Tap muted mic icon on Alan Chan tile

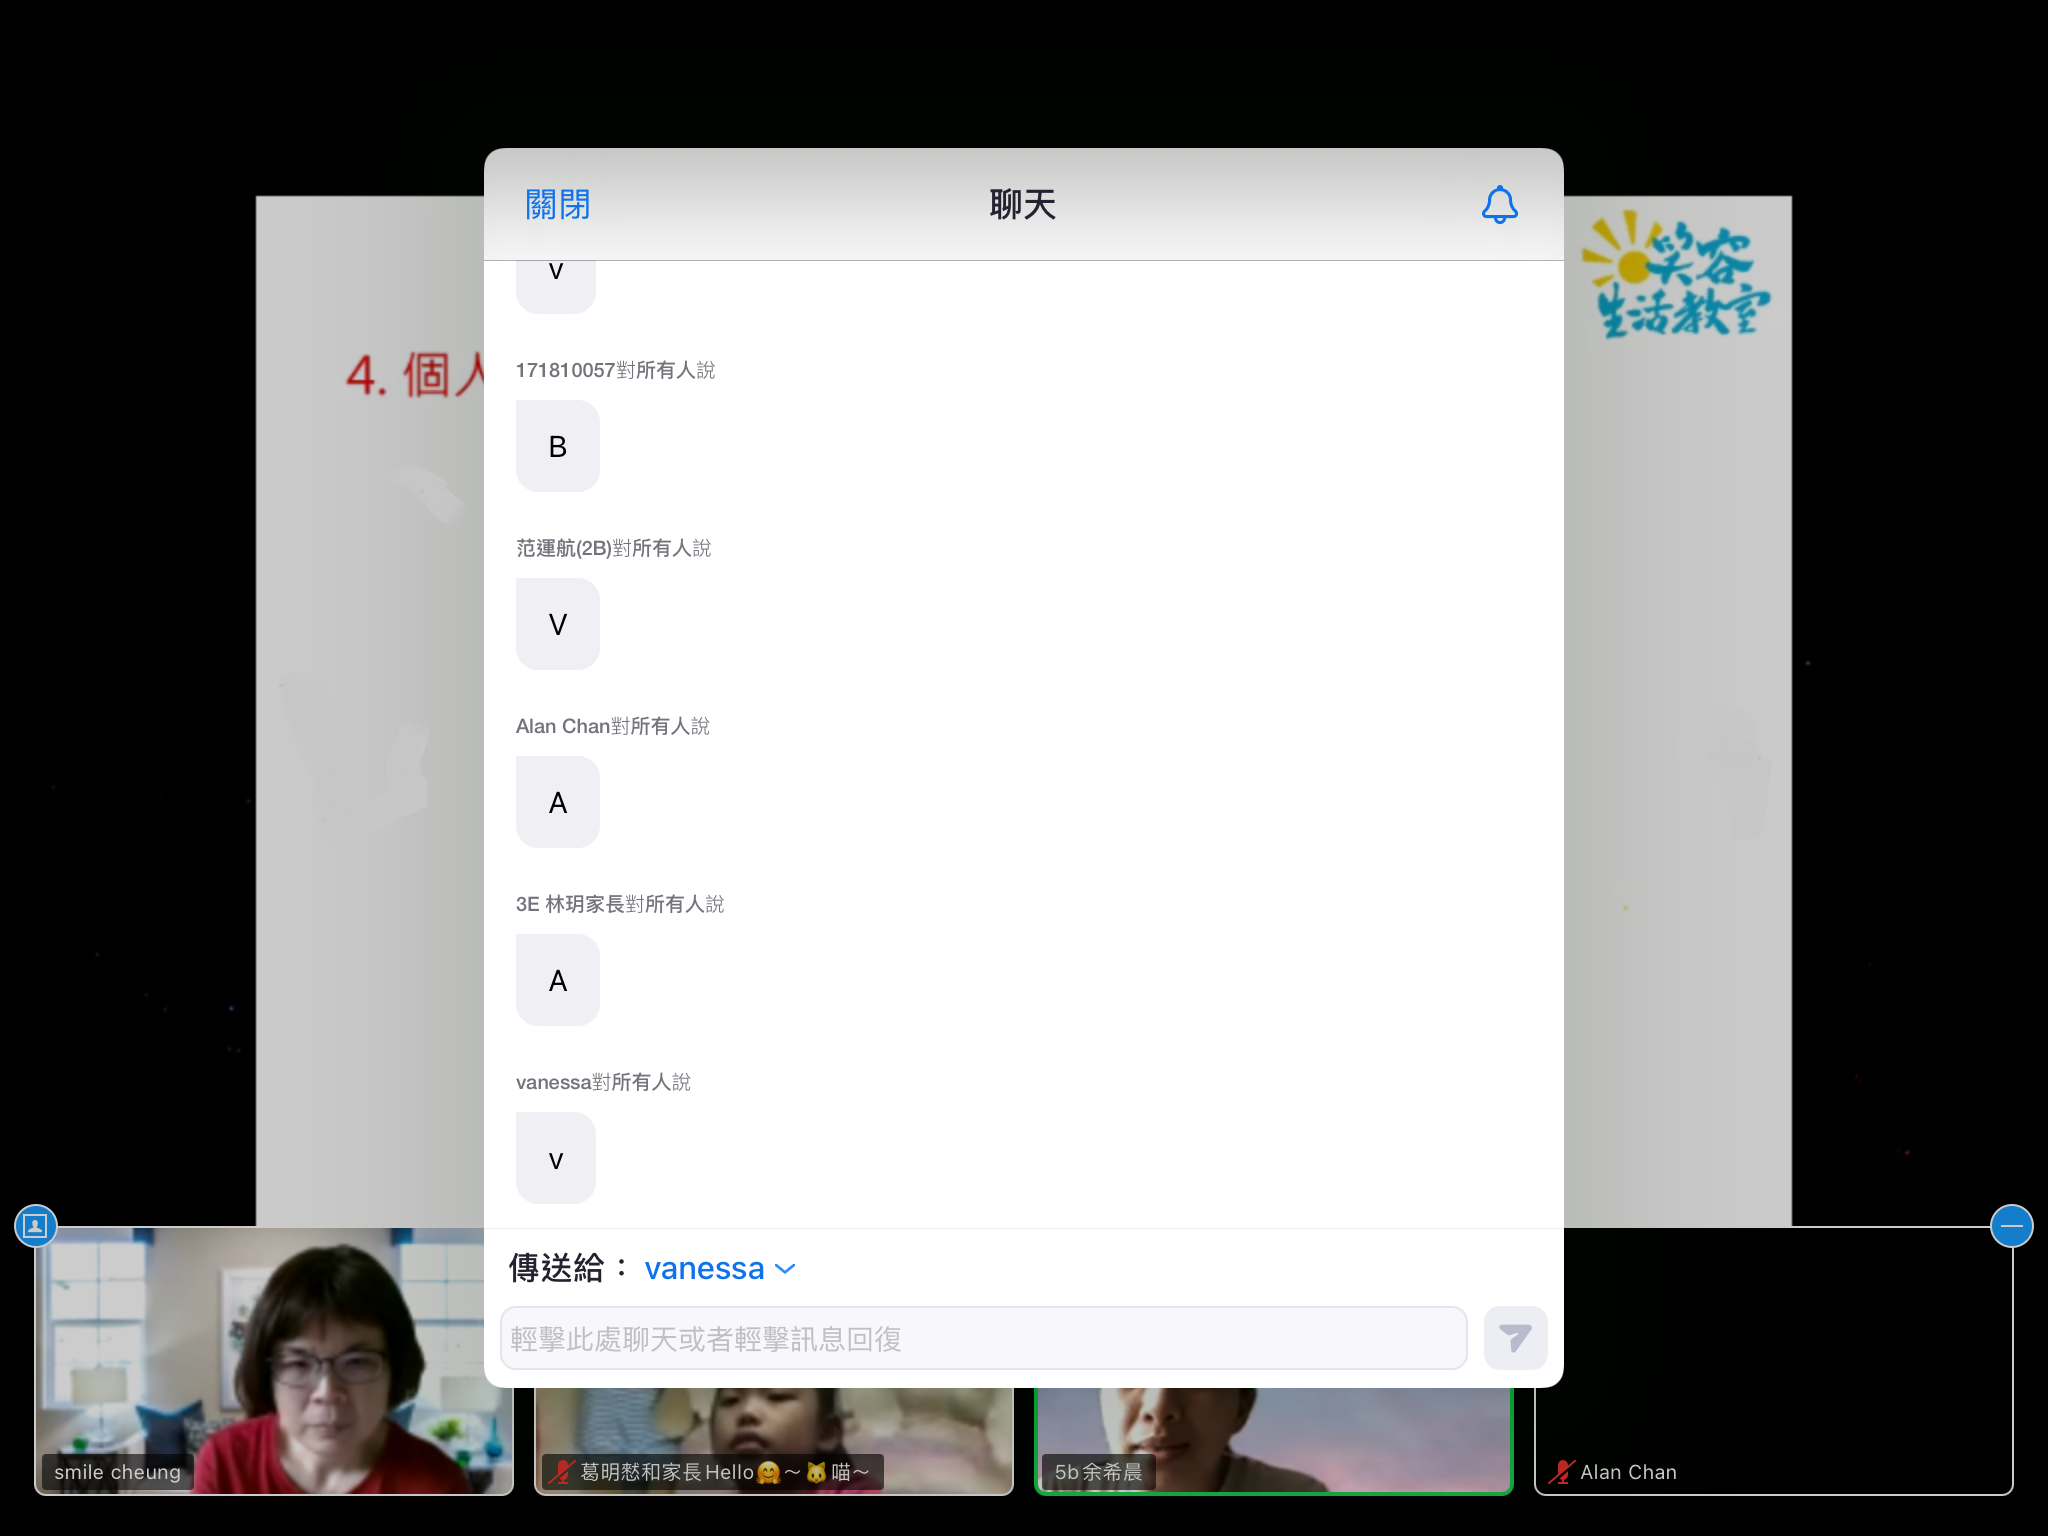pos(1560,1472)
